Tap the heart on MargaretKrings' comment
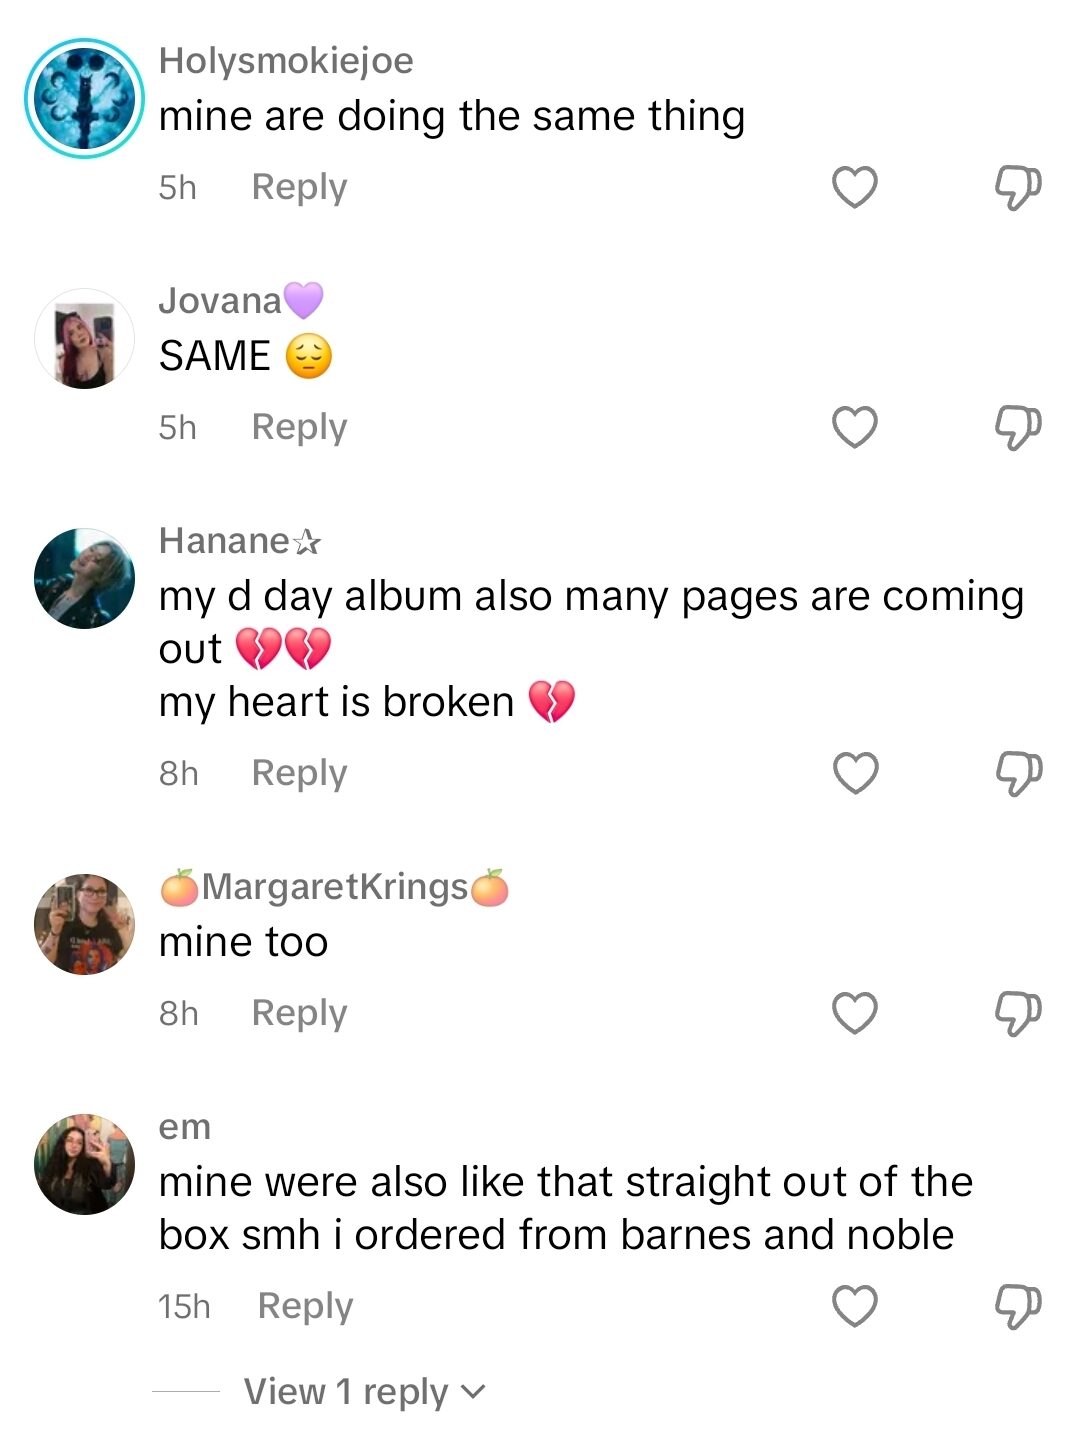Screen dimensions: 1080x1432 click(855, 1014)
